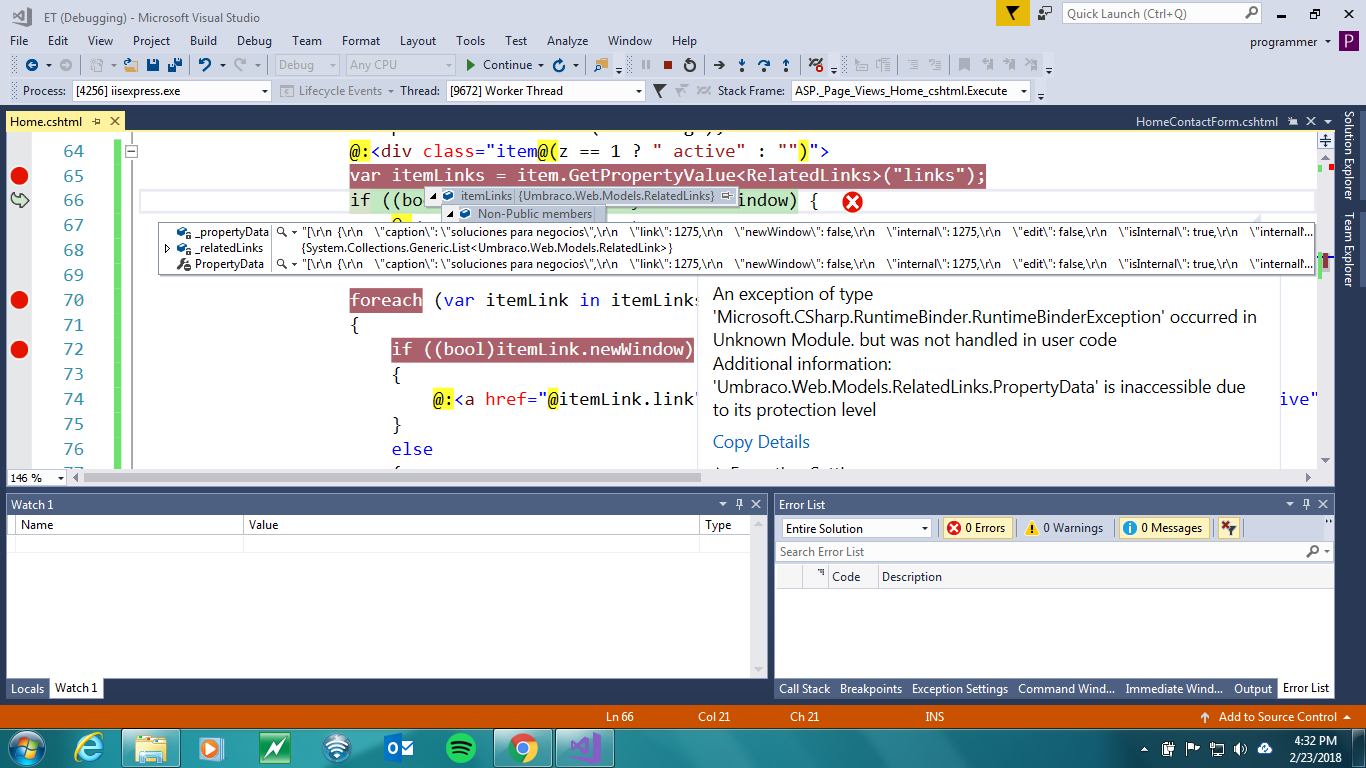
Task: Open the Windows Start menu
Action: point(26,747)
